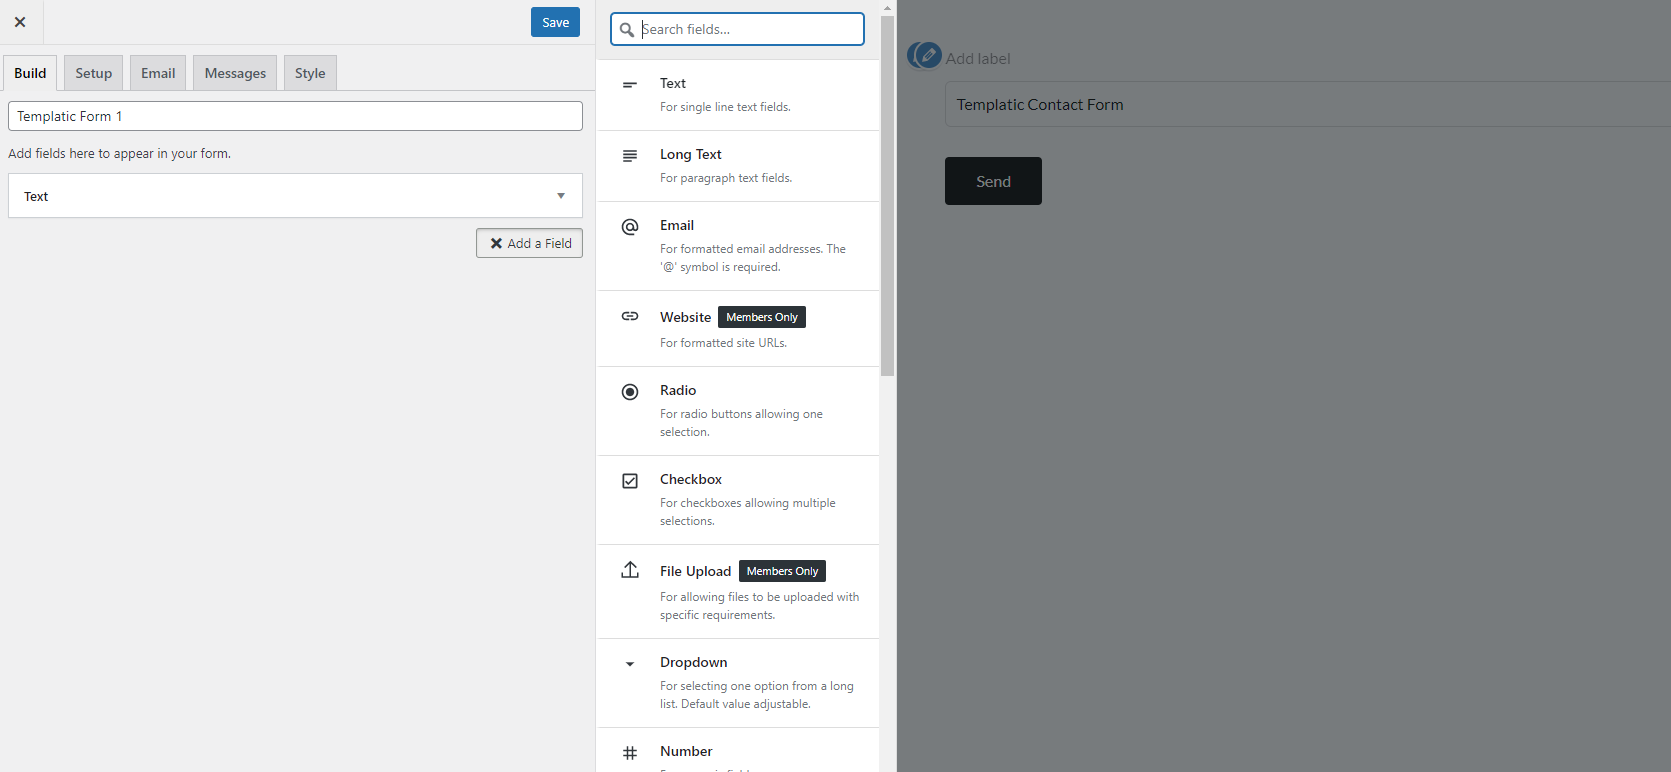Open the Messages tab
The image size is (1671, 772).
(x=235, y=73)
